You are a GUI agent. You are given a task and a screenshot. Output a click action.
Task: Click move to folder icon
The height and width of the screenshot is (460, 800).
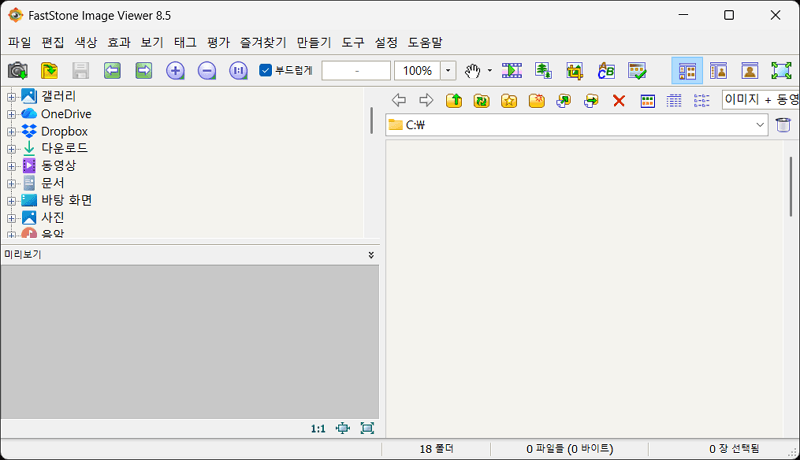(591, 100)
